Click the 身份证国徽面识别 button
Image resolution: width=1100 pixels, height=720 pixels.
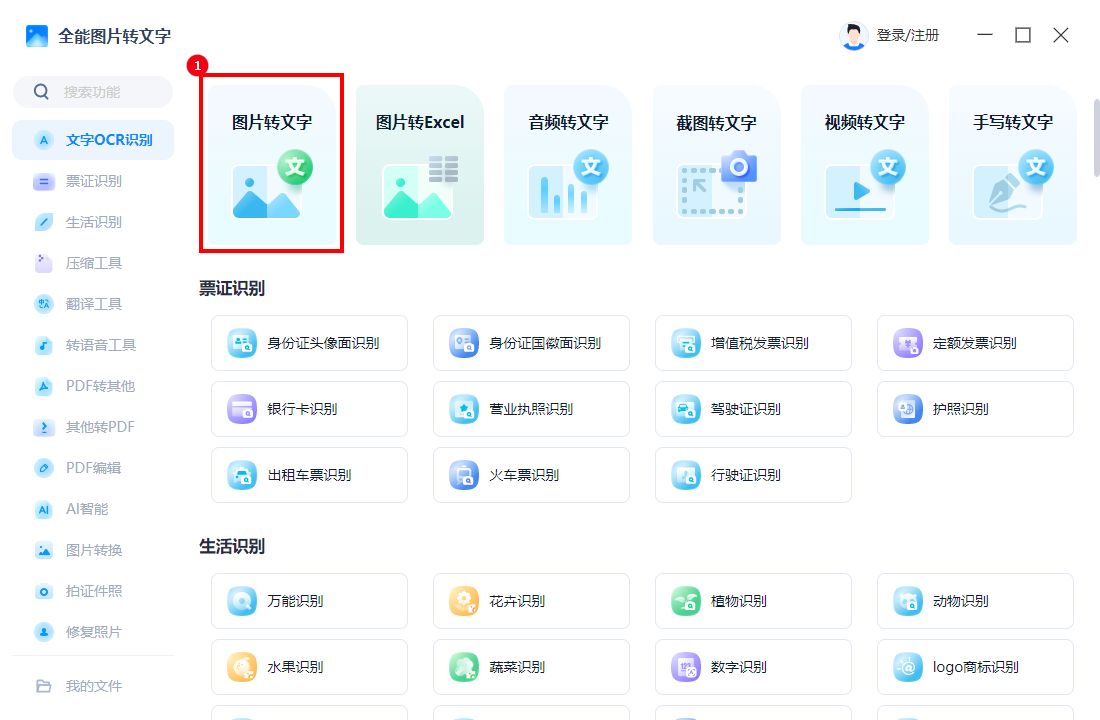[531, 343]
